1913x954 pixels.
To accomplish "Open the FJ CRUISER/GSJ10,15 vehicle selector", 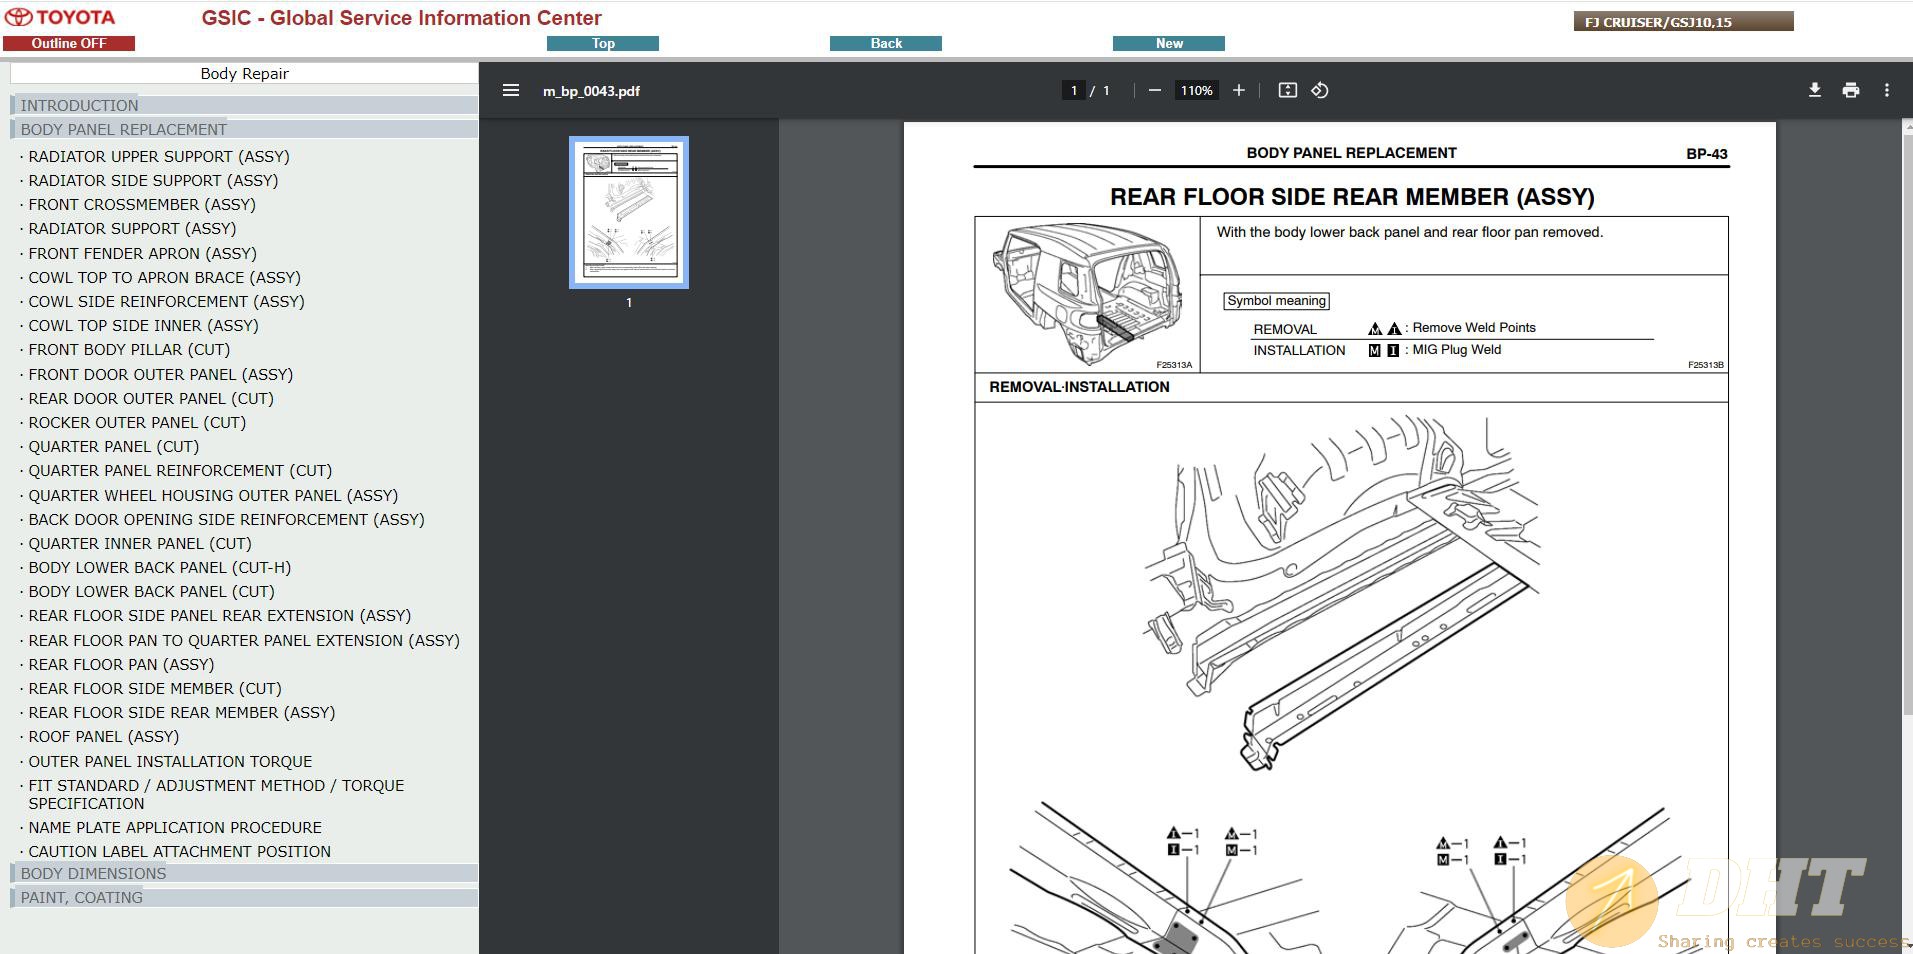I will (1684, 21).
